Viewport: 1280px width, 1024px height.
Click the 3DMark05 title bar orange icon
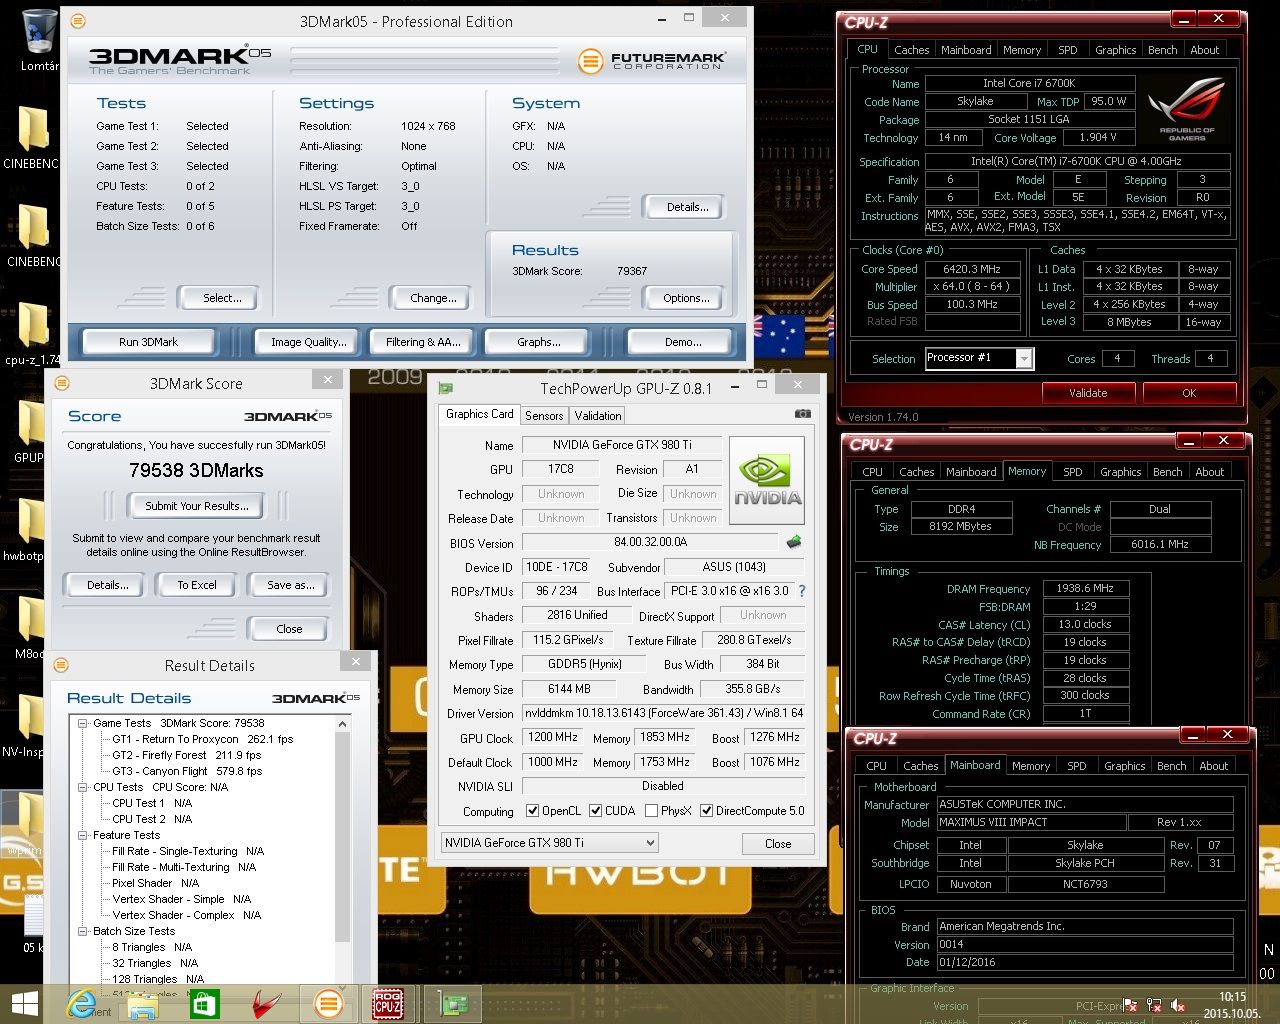(78, 21)
